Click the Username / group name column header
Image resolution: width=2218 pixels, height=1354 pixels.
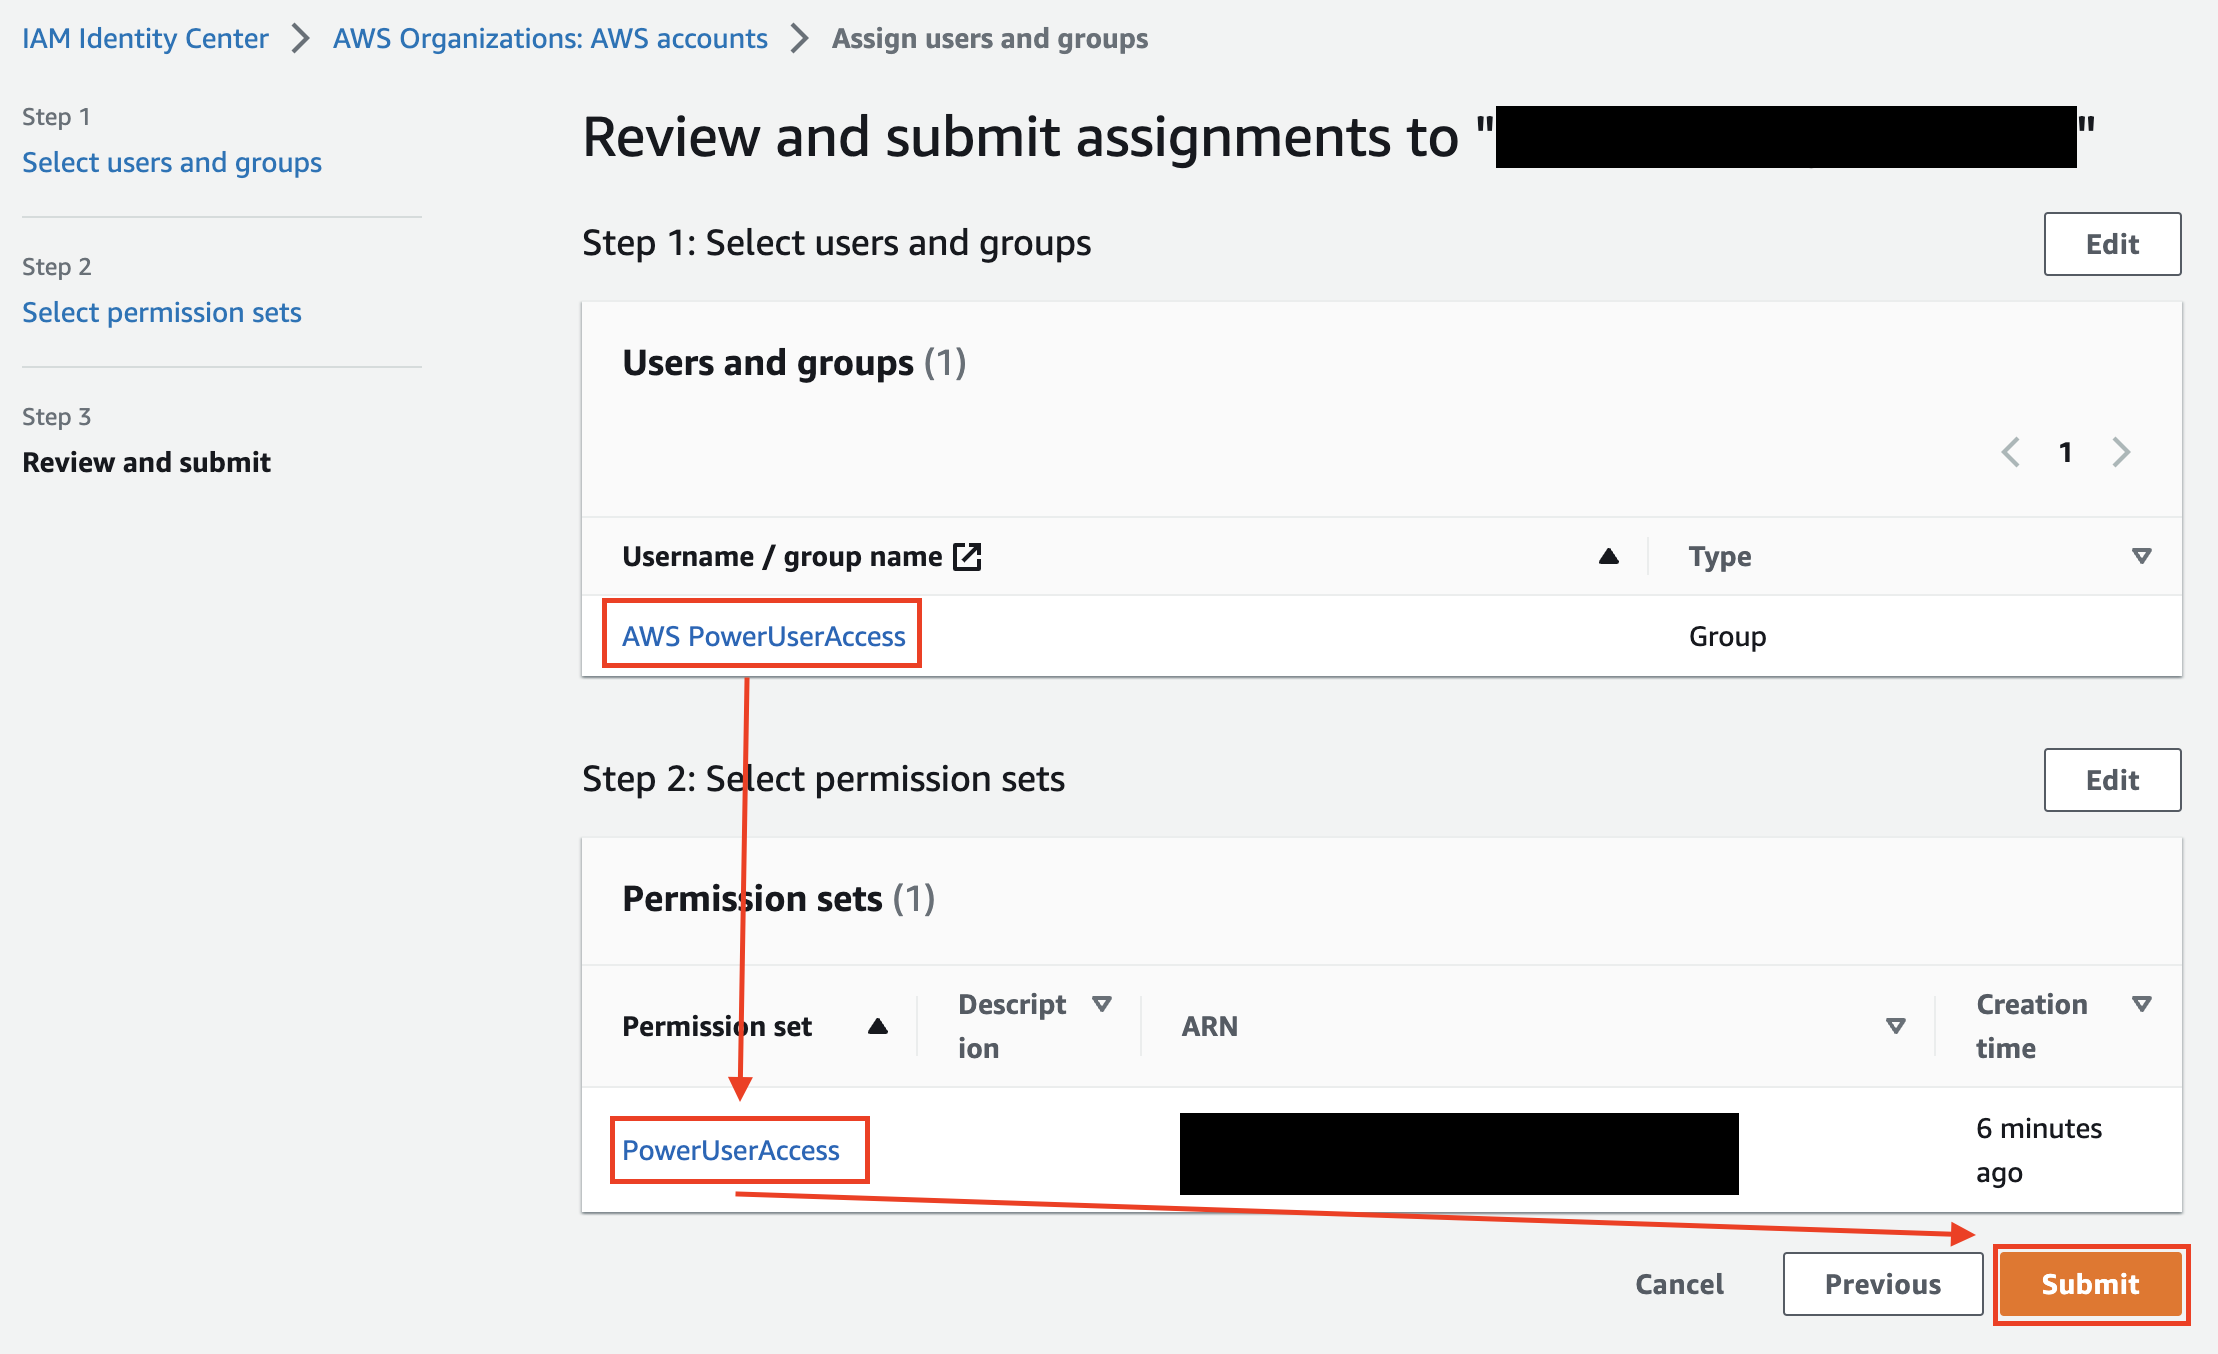782,556
